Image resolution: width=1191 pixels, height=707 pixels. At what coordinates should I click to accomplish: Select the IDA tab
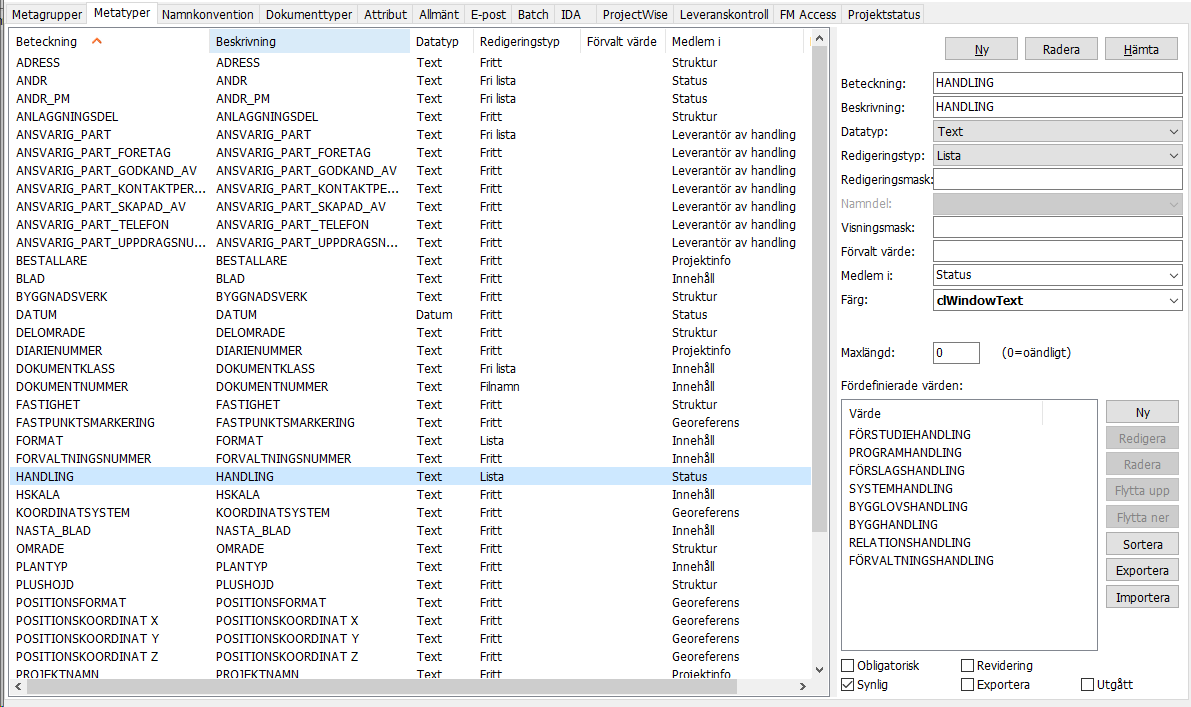[570, 14]
